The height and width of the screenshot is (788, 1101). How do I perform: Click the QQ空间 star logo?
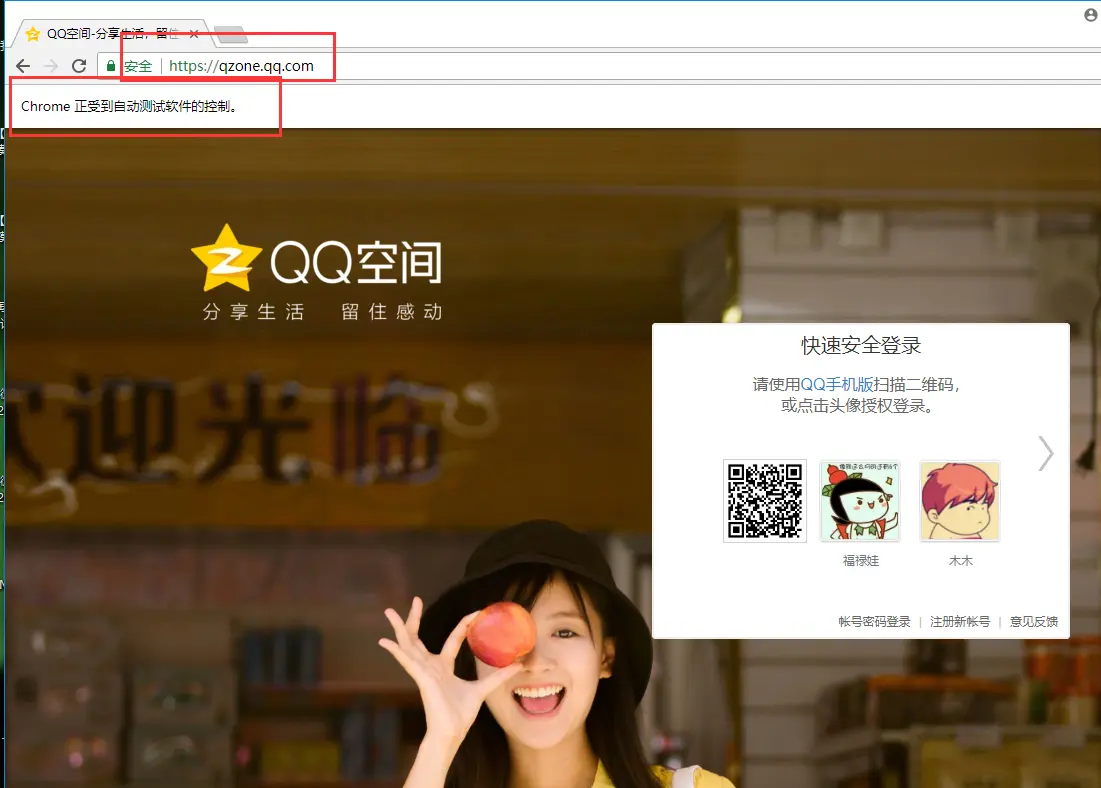pyautogui.click(x=226, y=258)
